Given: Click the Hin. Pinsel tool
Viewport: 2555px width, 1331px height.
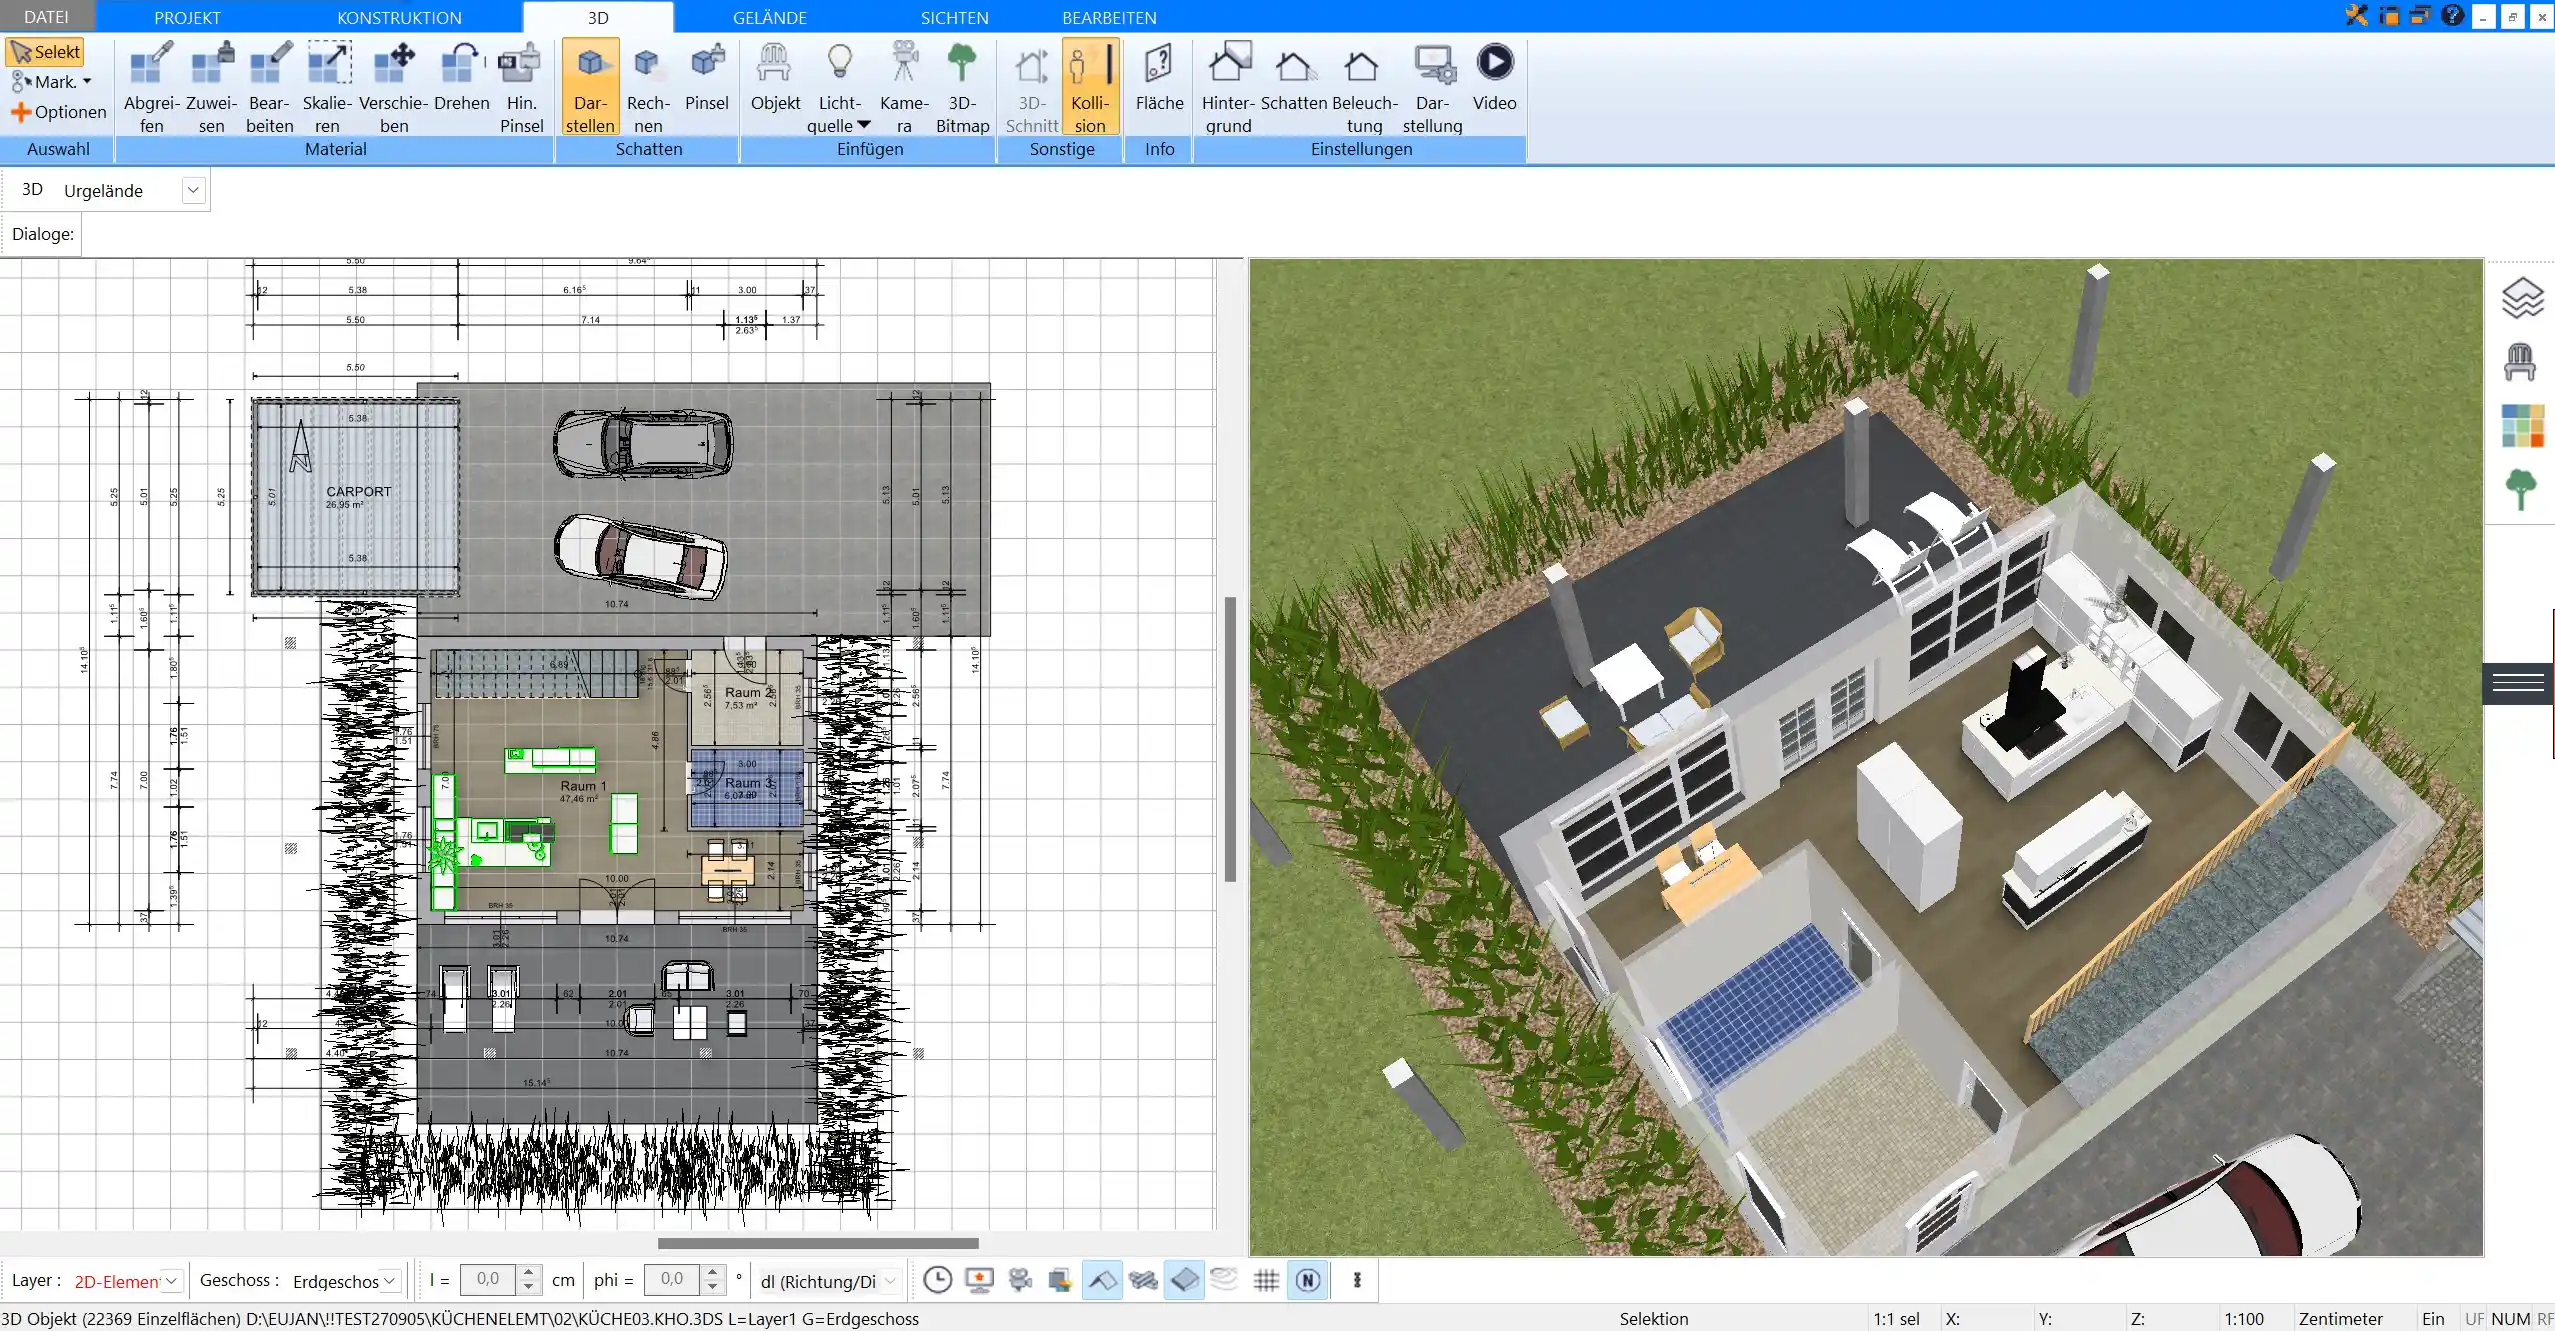Looking at the screenshot, I should click(521, 87).
